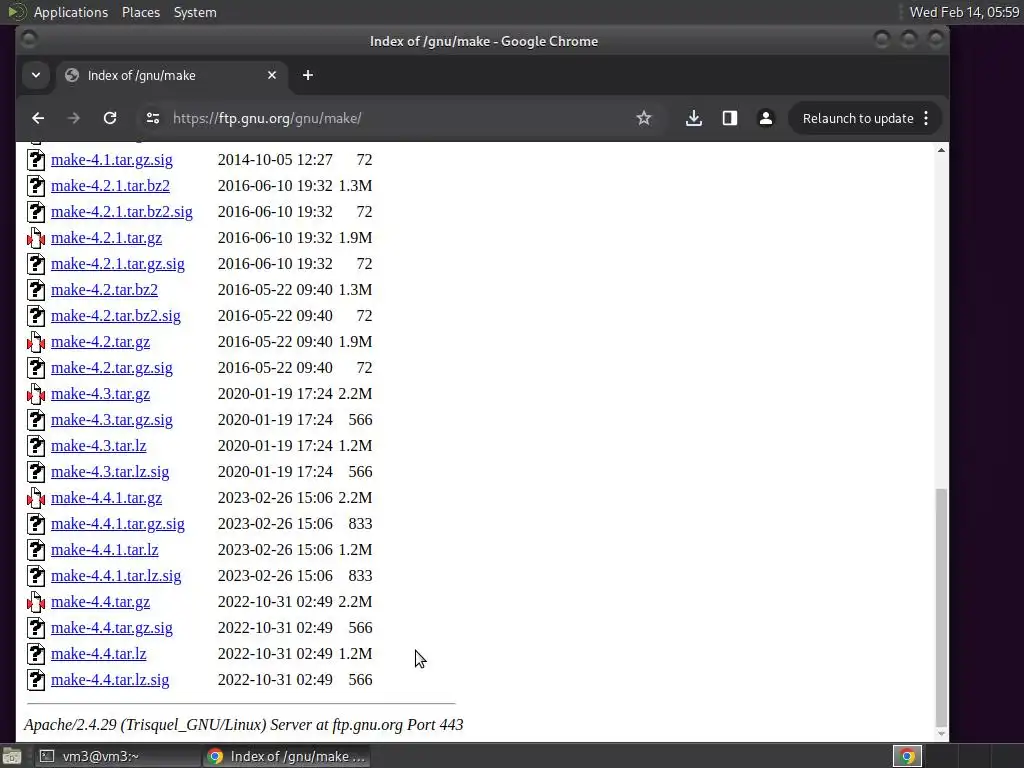Select the Apache server footer text

pyautogui.click(x=244, y=725)
